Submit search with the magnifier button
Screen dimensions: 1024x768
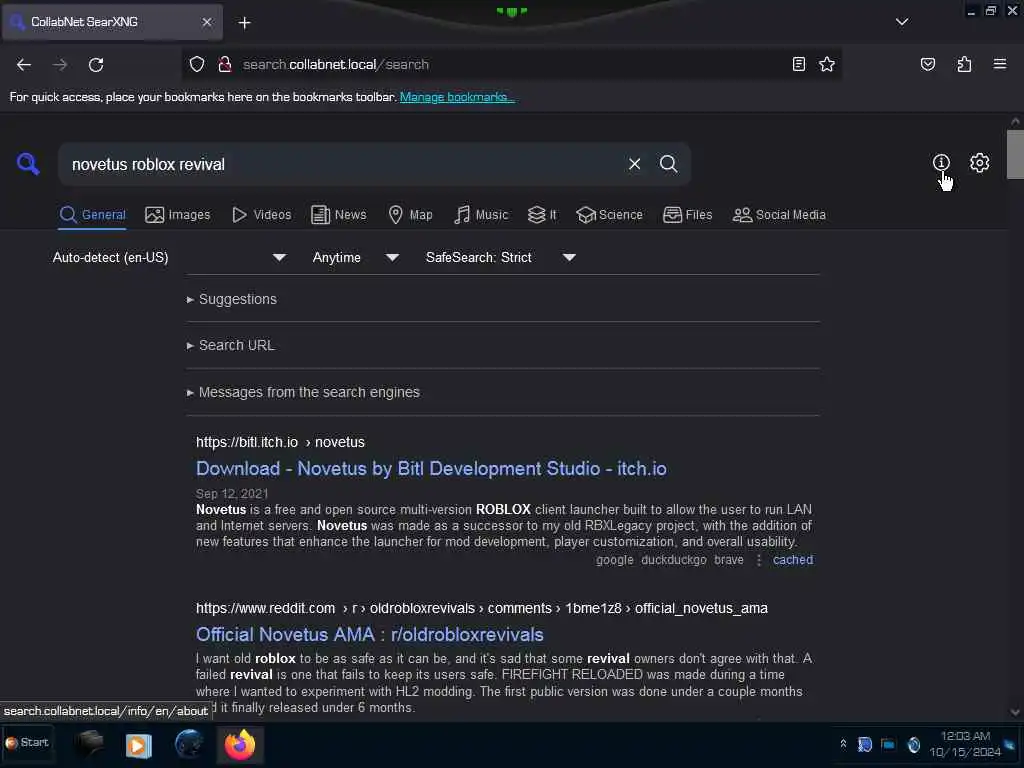click(x=668, y=164)
